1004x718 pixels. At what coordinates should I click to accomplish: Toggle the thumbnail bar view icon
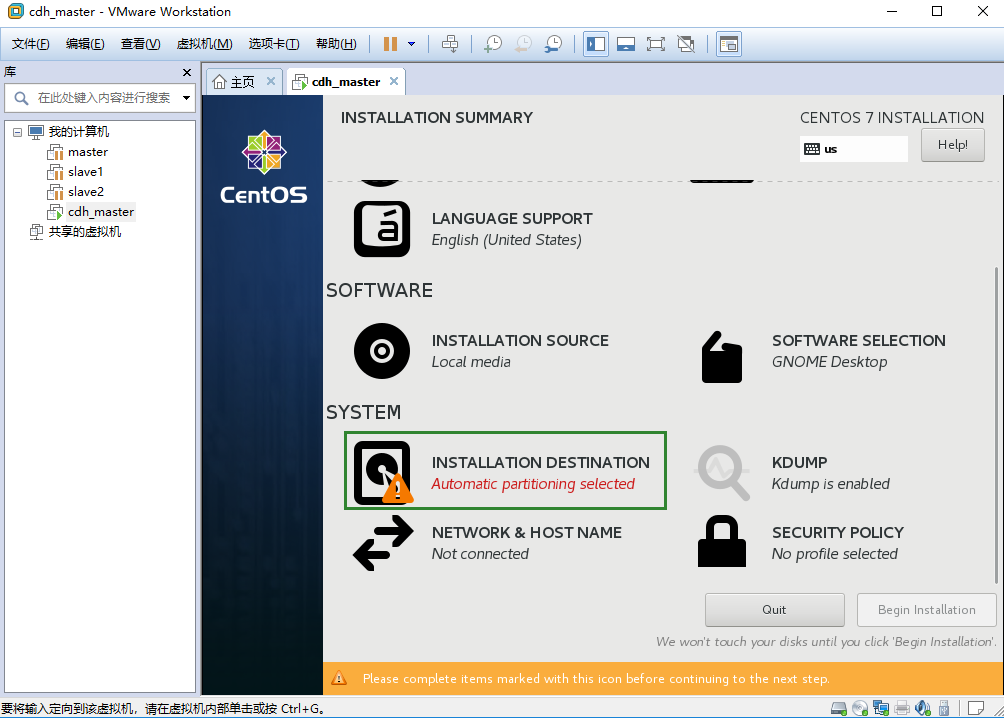click(x=626, y=44)
